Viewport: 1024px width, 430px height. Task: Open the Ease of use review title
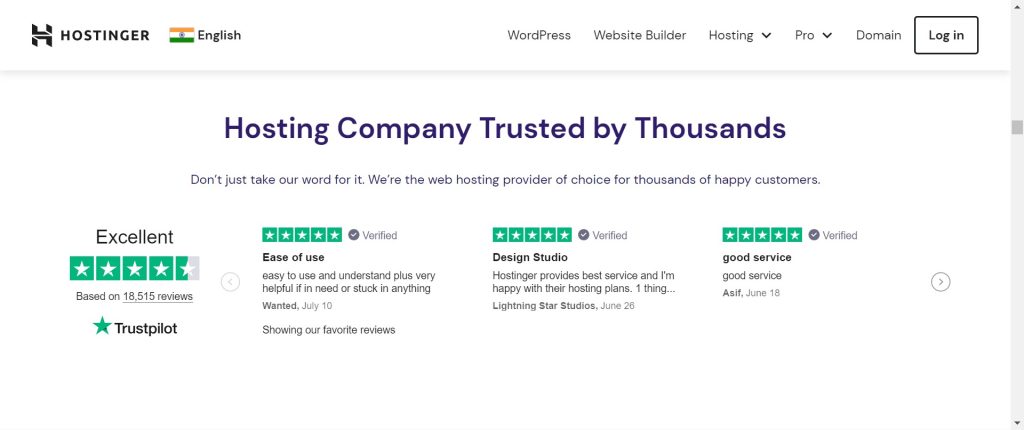292,257
